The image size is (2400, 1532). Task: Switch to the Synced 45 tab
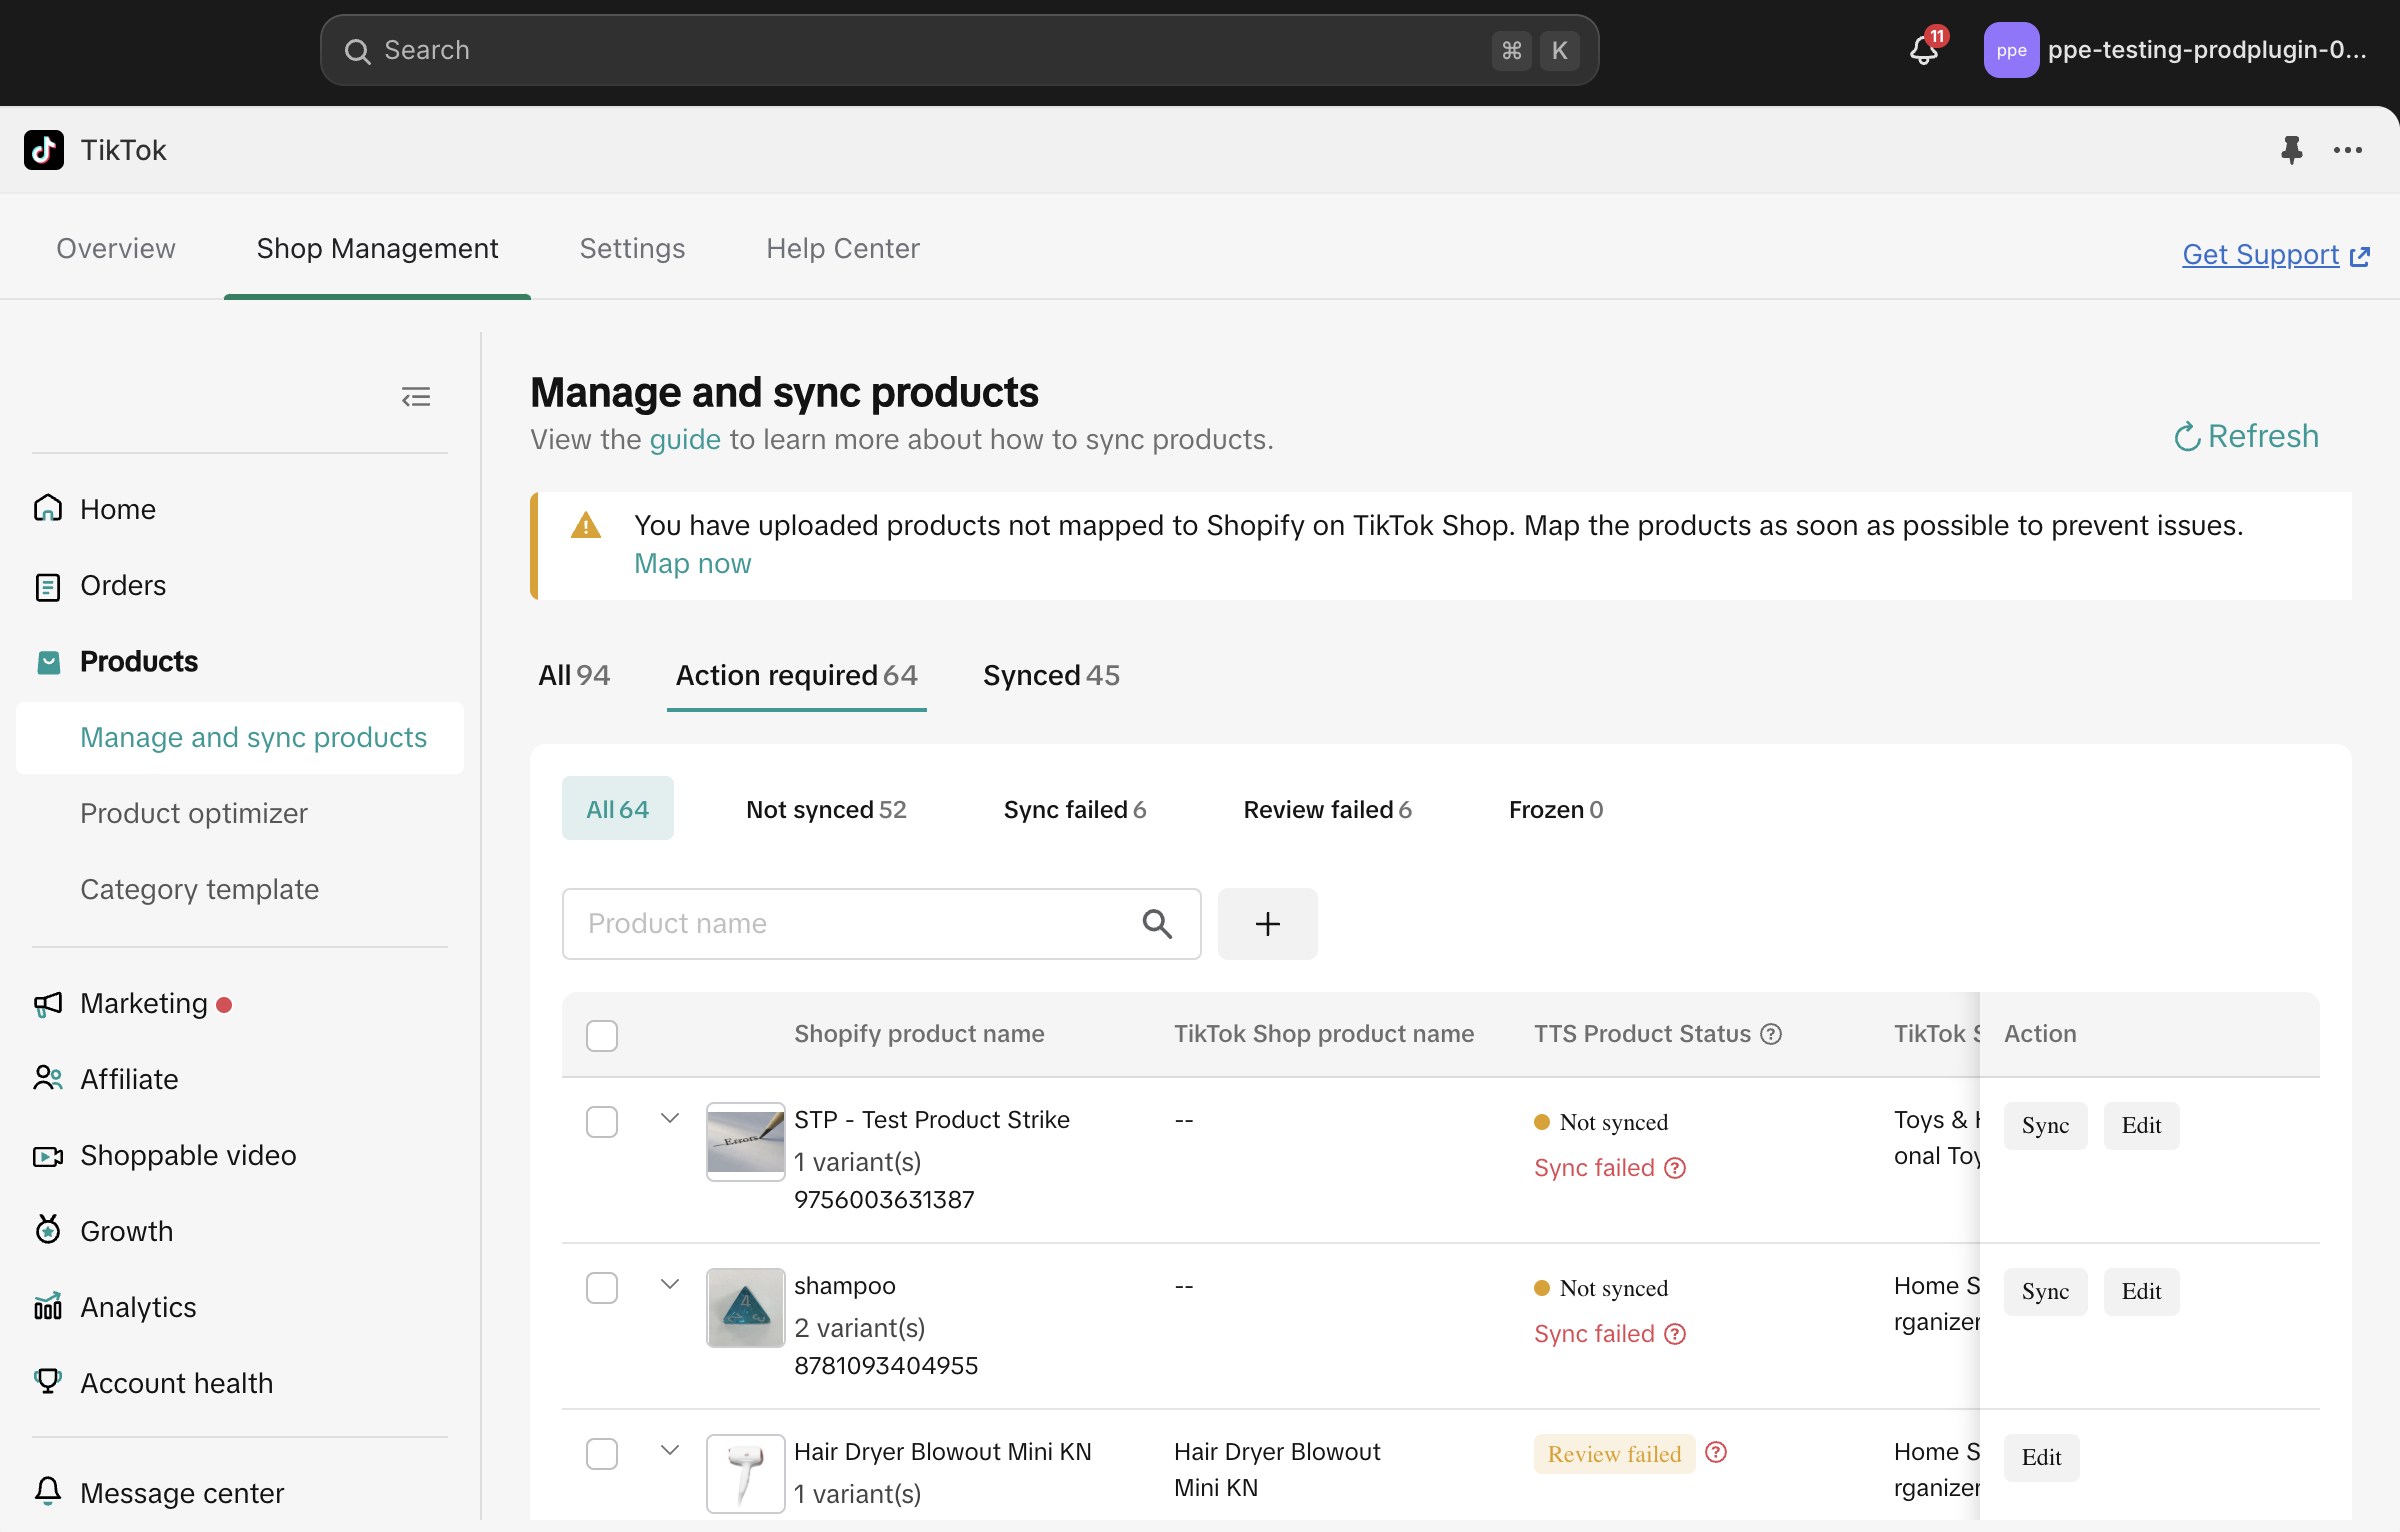pyautogui.click(x=1051, y=675)
